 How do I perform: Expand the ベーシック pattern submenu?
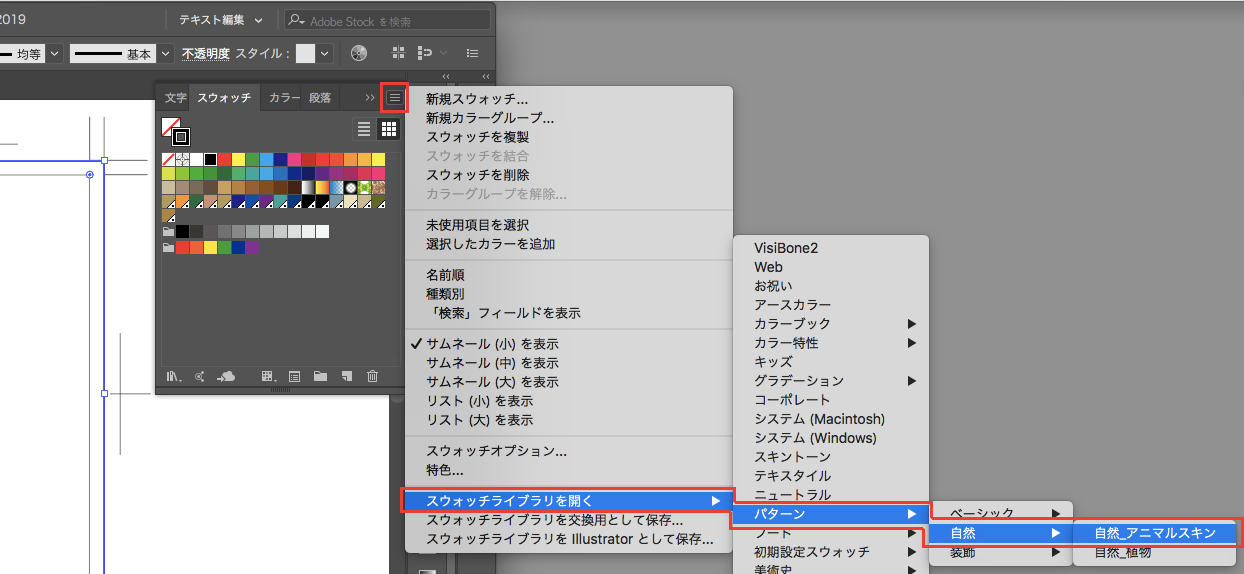pyautogui.click(x=1002, y=513)
